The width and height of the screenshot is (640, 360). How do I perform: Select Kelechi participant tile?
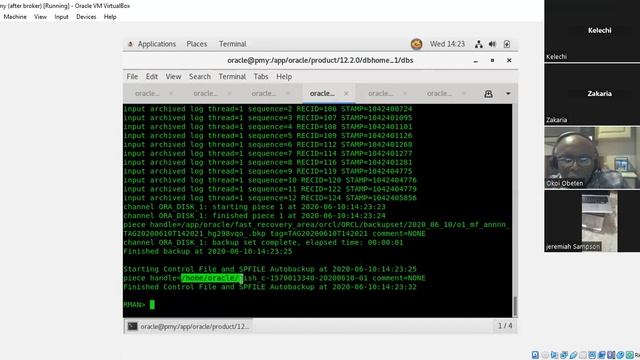click(592, 31)
